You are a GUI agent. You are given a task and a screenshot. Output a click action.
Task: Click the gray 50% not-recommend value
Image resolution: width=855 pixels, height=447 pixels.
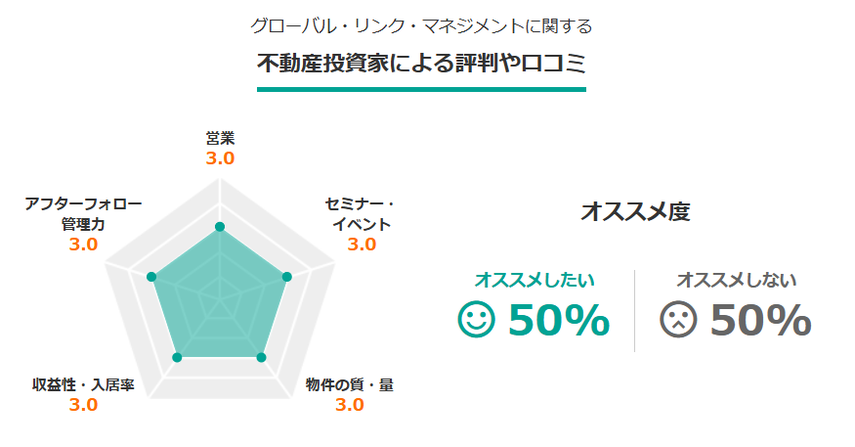tap(761, 320)
